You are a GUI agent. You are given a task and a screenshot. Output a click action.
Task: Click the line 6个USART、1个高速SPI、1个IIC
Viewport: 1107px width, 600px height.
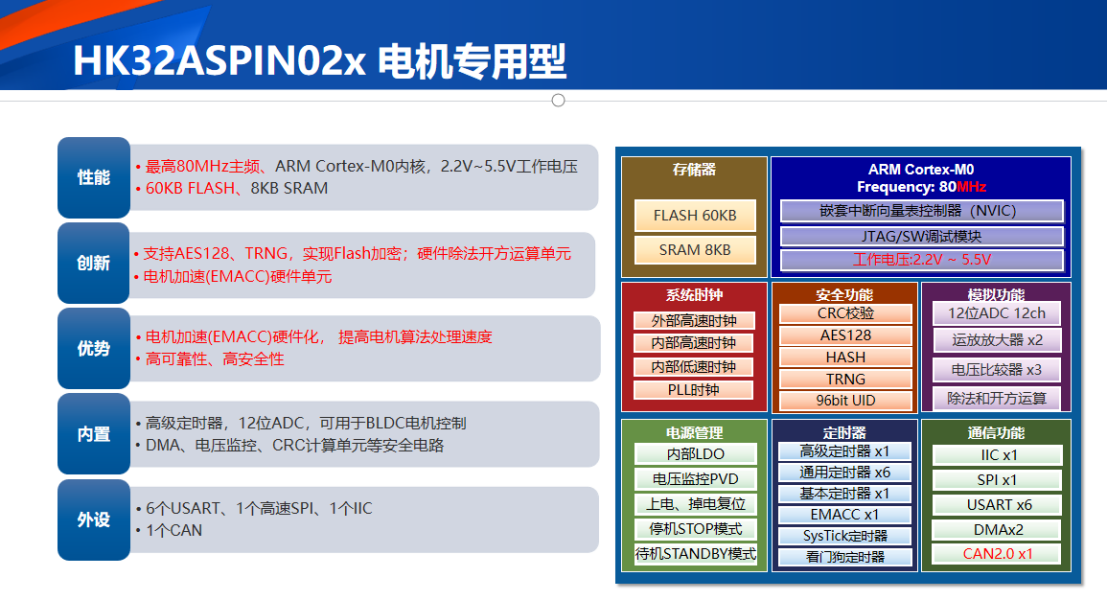tap(258, 508)
